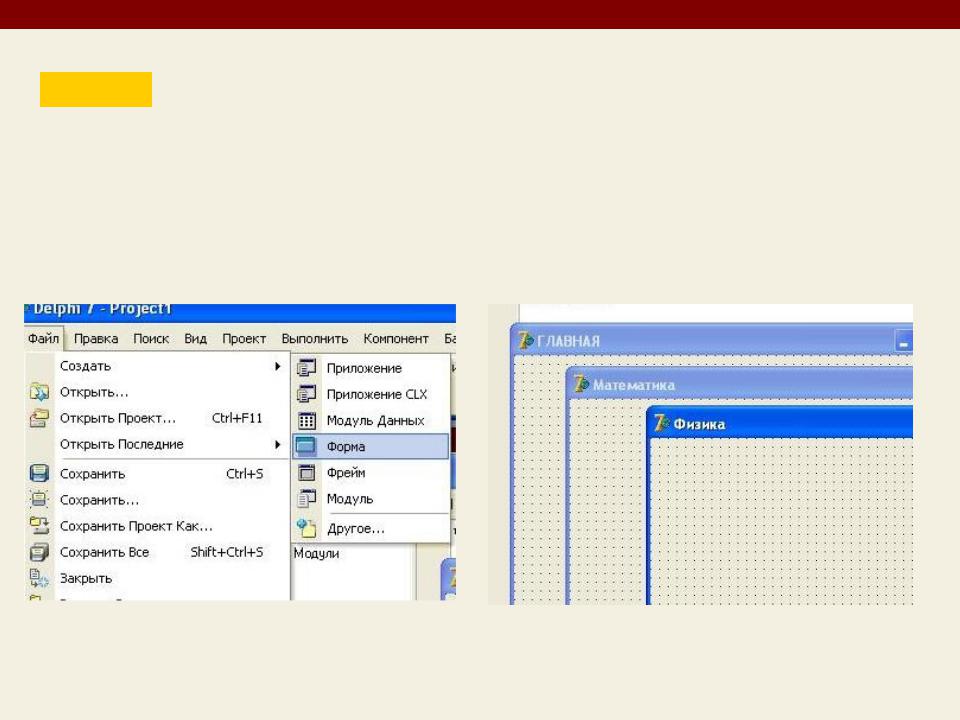This screenshot has width=960, height=720.
Task: Select Фрейм submenu entry
Action: pos(371,473)
